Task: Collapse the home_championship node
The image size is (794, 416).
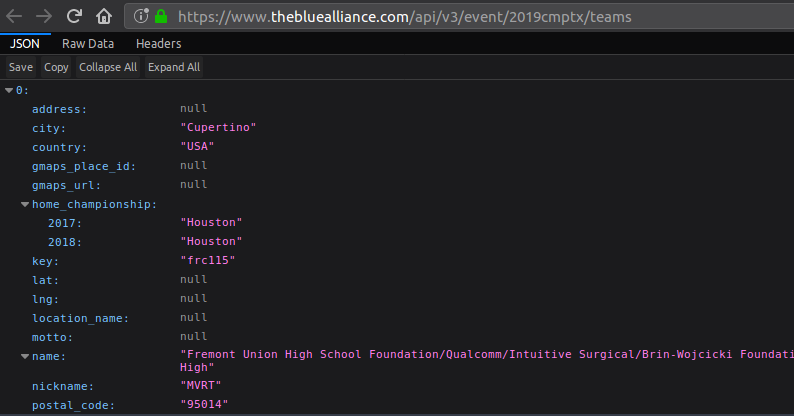Action: pos(25,205)
